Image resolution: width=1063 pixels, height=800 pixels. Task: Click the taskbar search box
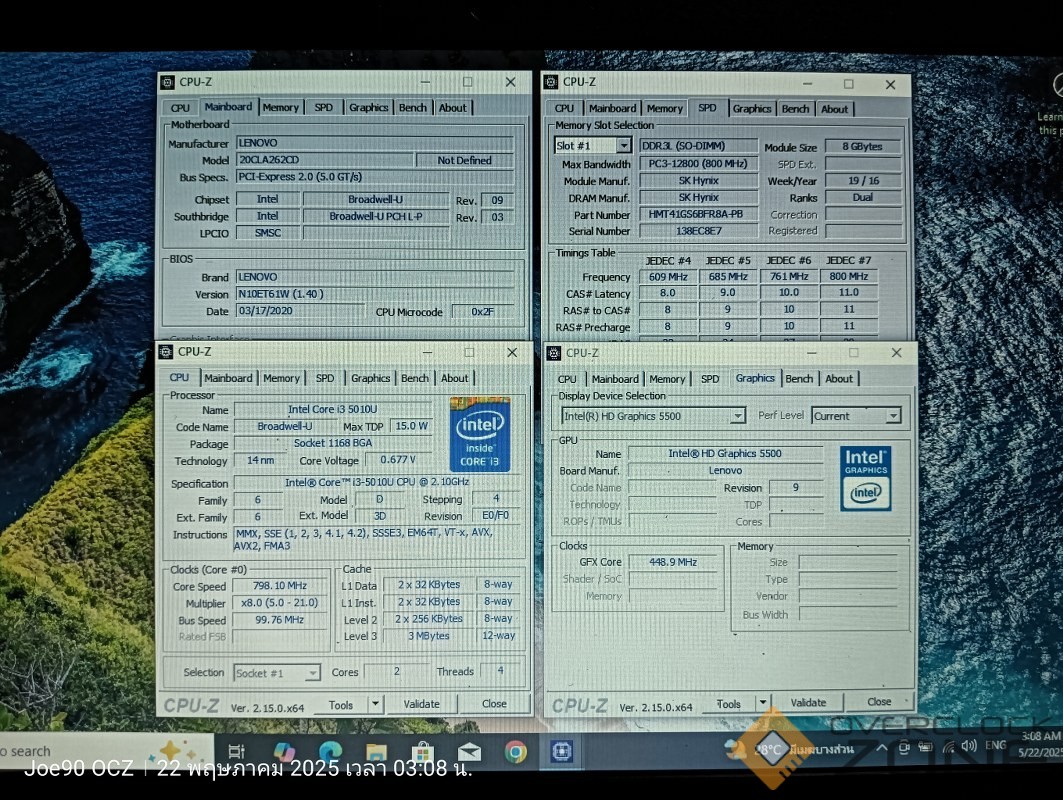pos(105,751)
